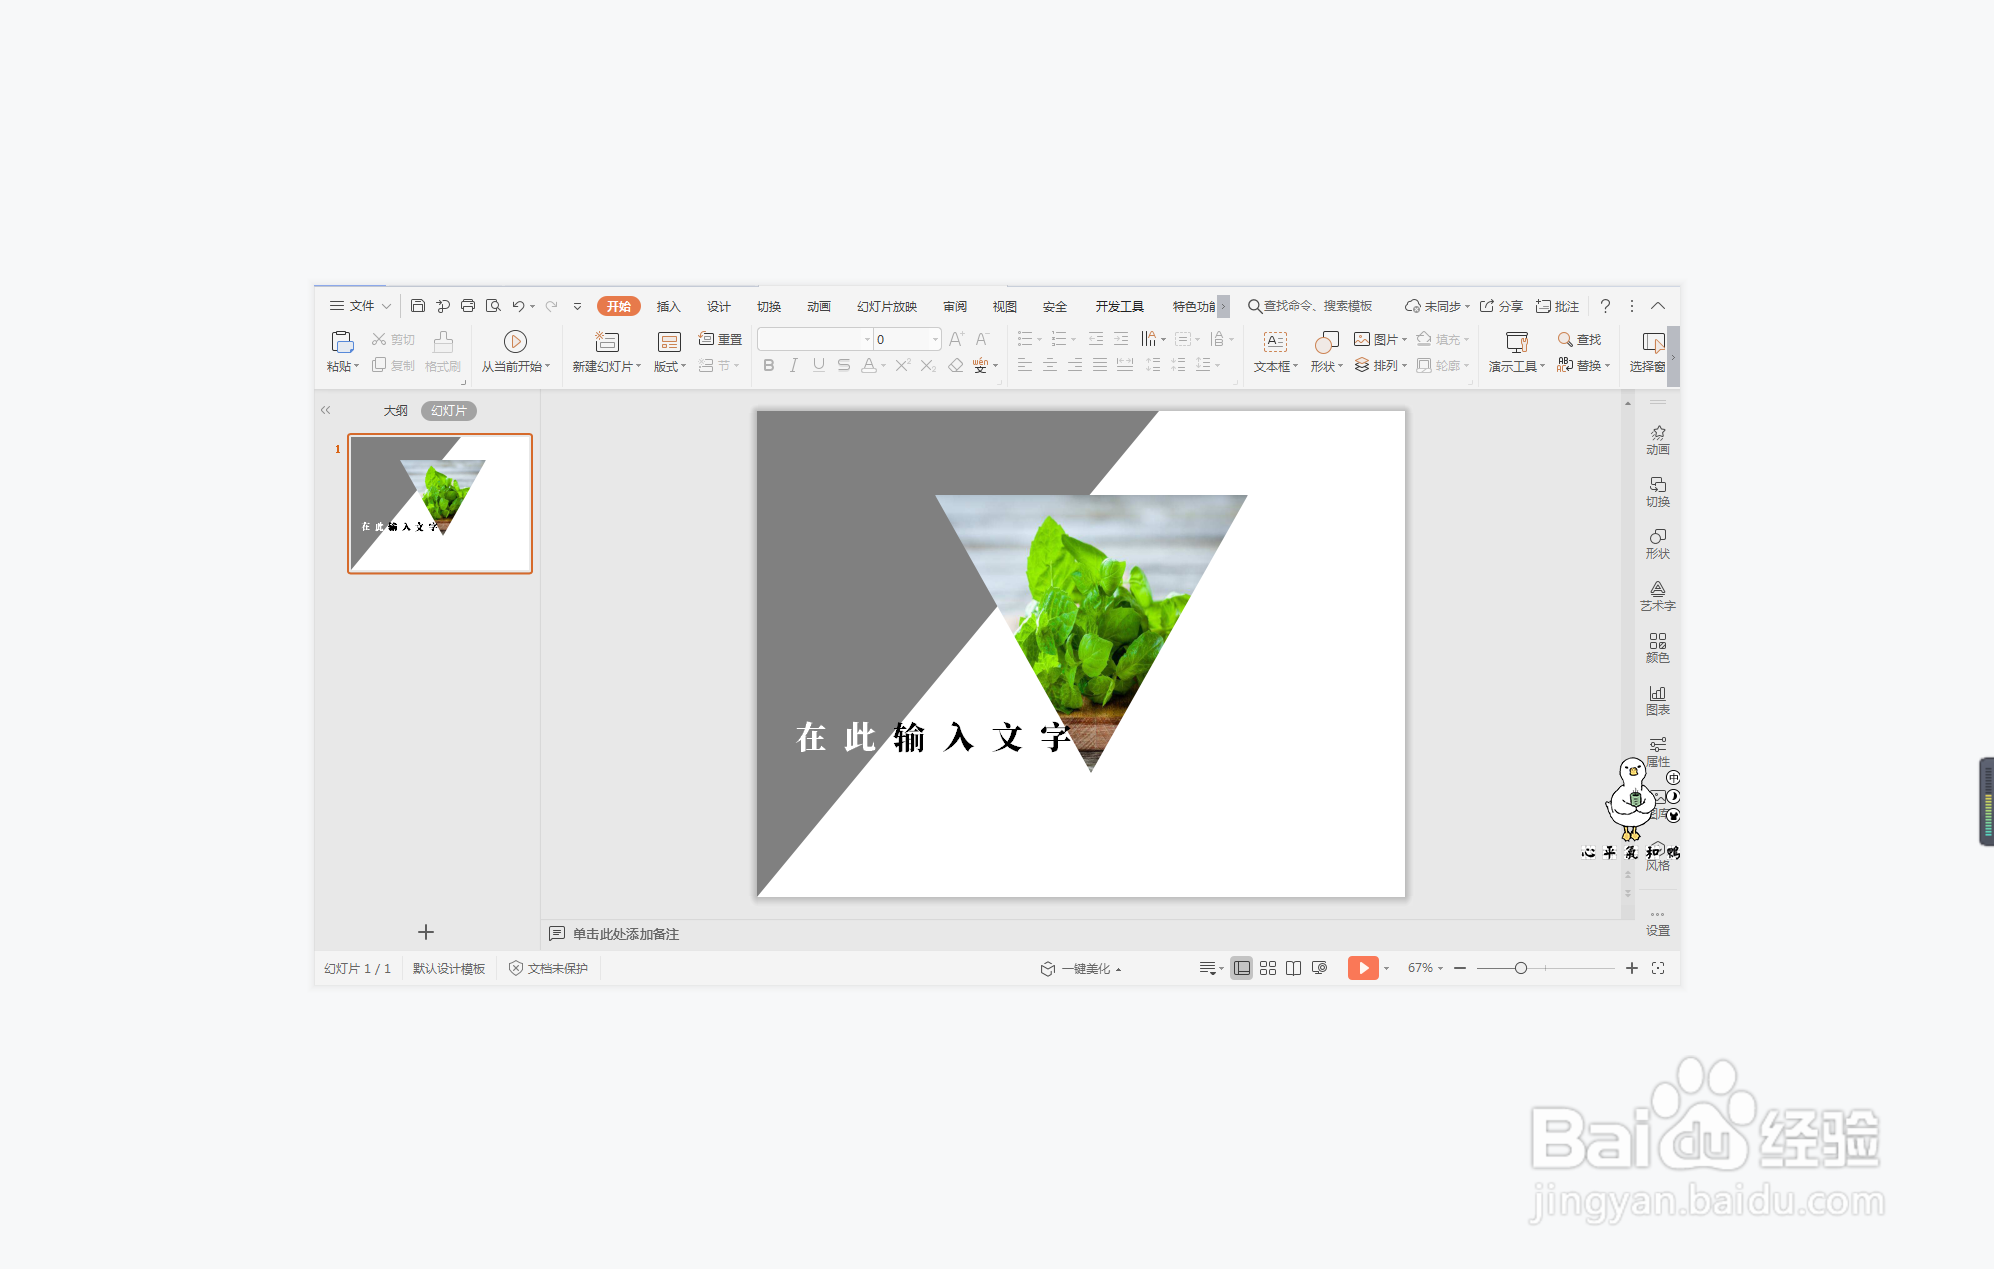Undo the last action
Screen dimensions: 1994x1269
(518, 306)
